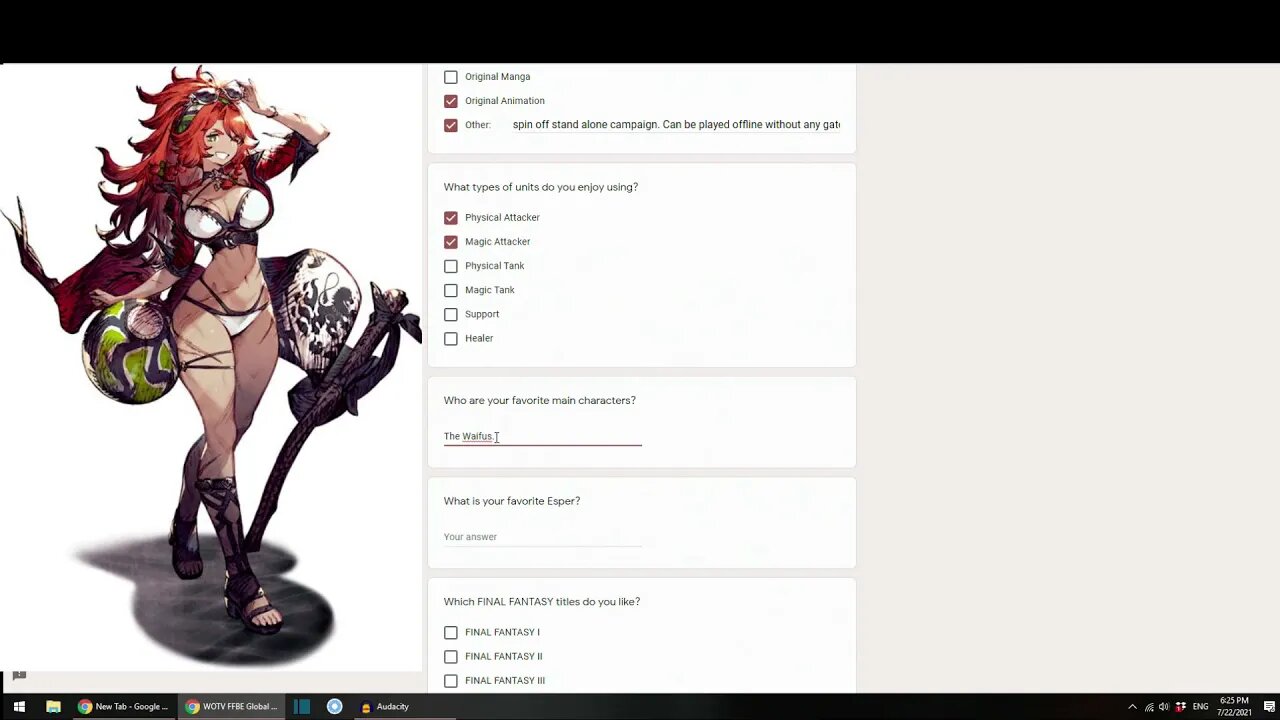Open the teal app icon on the taskbar

[x=302, y=706]
